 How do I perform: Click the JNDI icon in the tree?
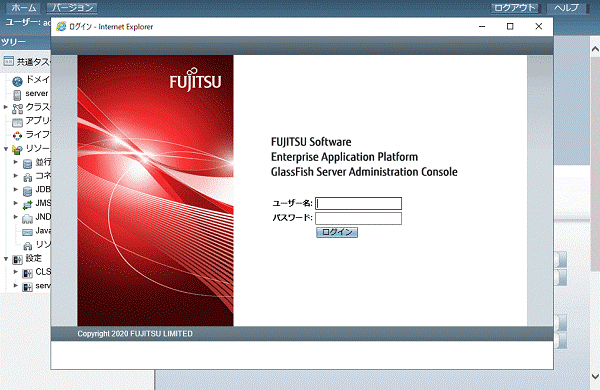[28, 219]
